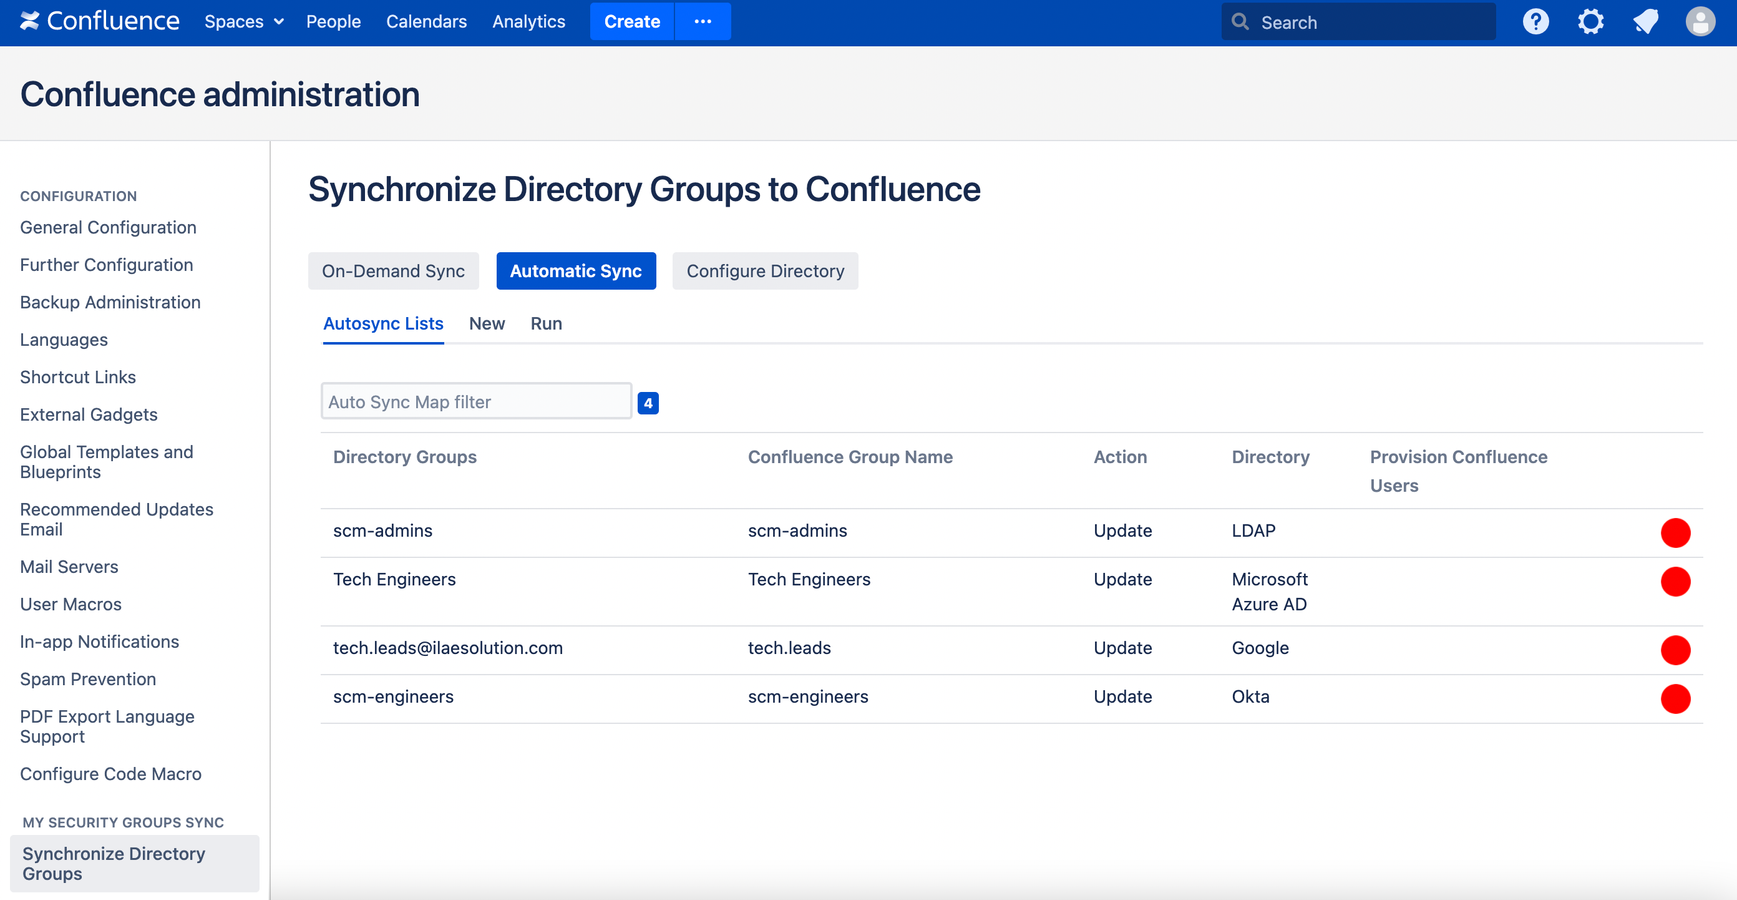The width and height of the screenshot is (1737, 900).
Task: Open Recommended Updates Email link
Action: (117, 519)
